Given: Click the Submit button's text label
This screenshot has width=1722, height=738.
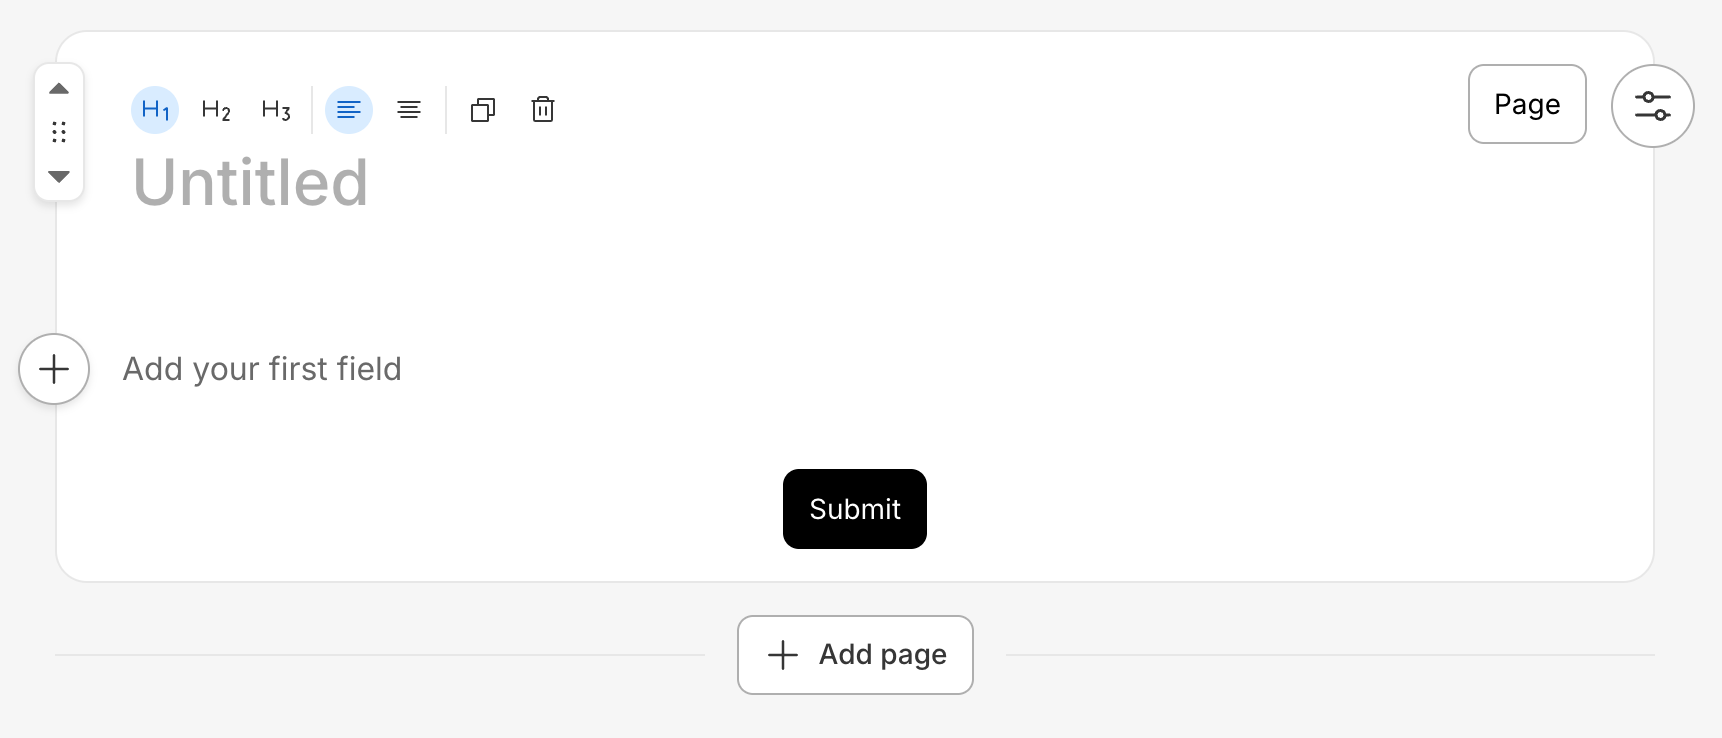Looking at the screenshot, I should 855,509.
